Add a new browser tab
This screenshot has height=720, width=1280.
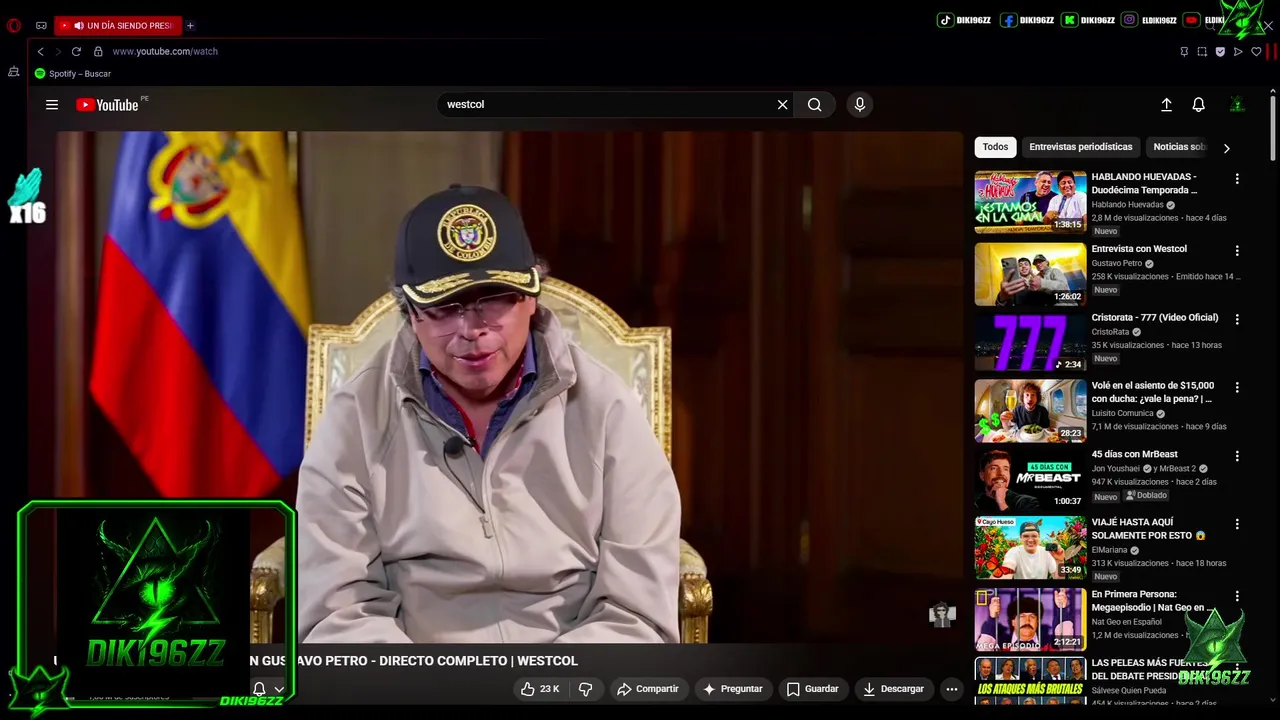(190, 25)
